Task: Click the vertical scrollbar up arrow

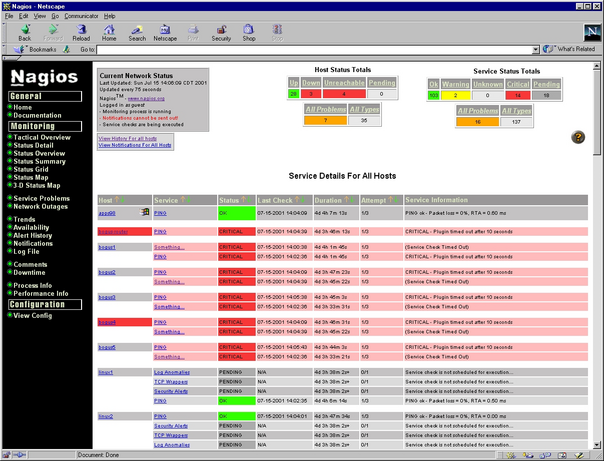Action: [x=597, y=66]
